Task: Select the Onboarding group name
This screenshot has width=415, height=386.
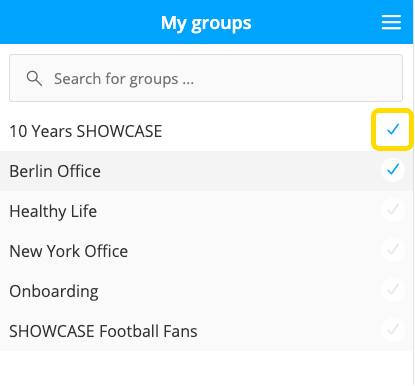Action: point(54,292)
